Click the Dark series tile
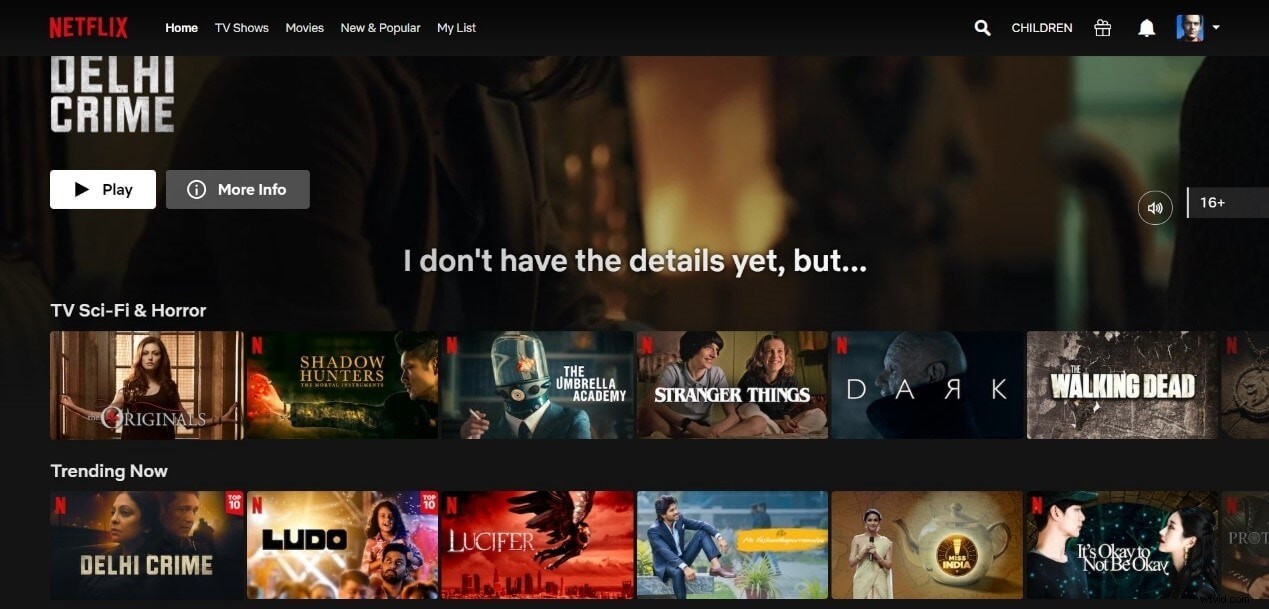 [926, 385]
